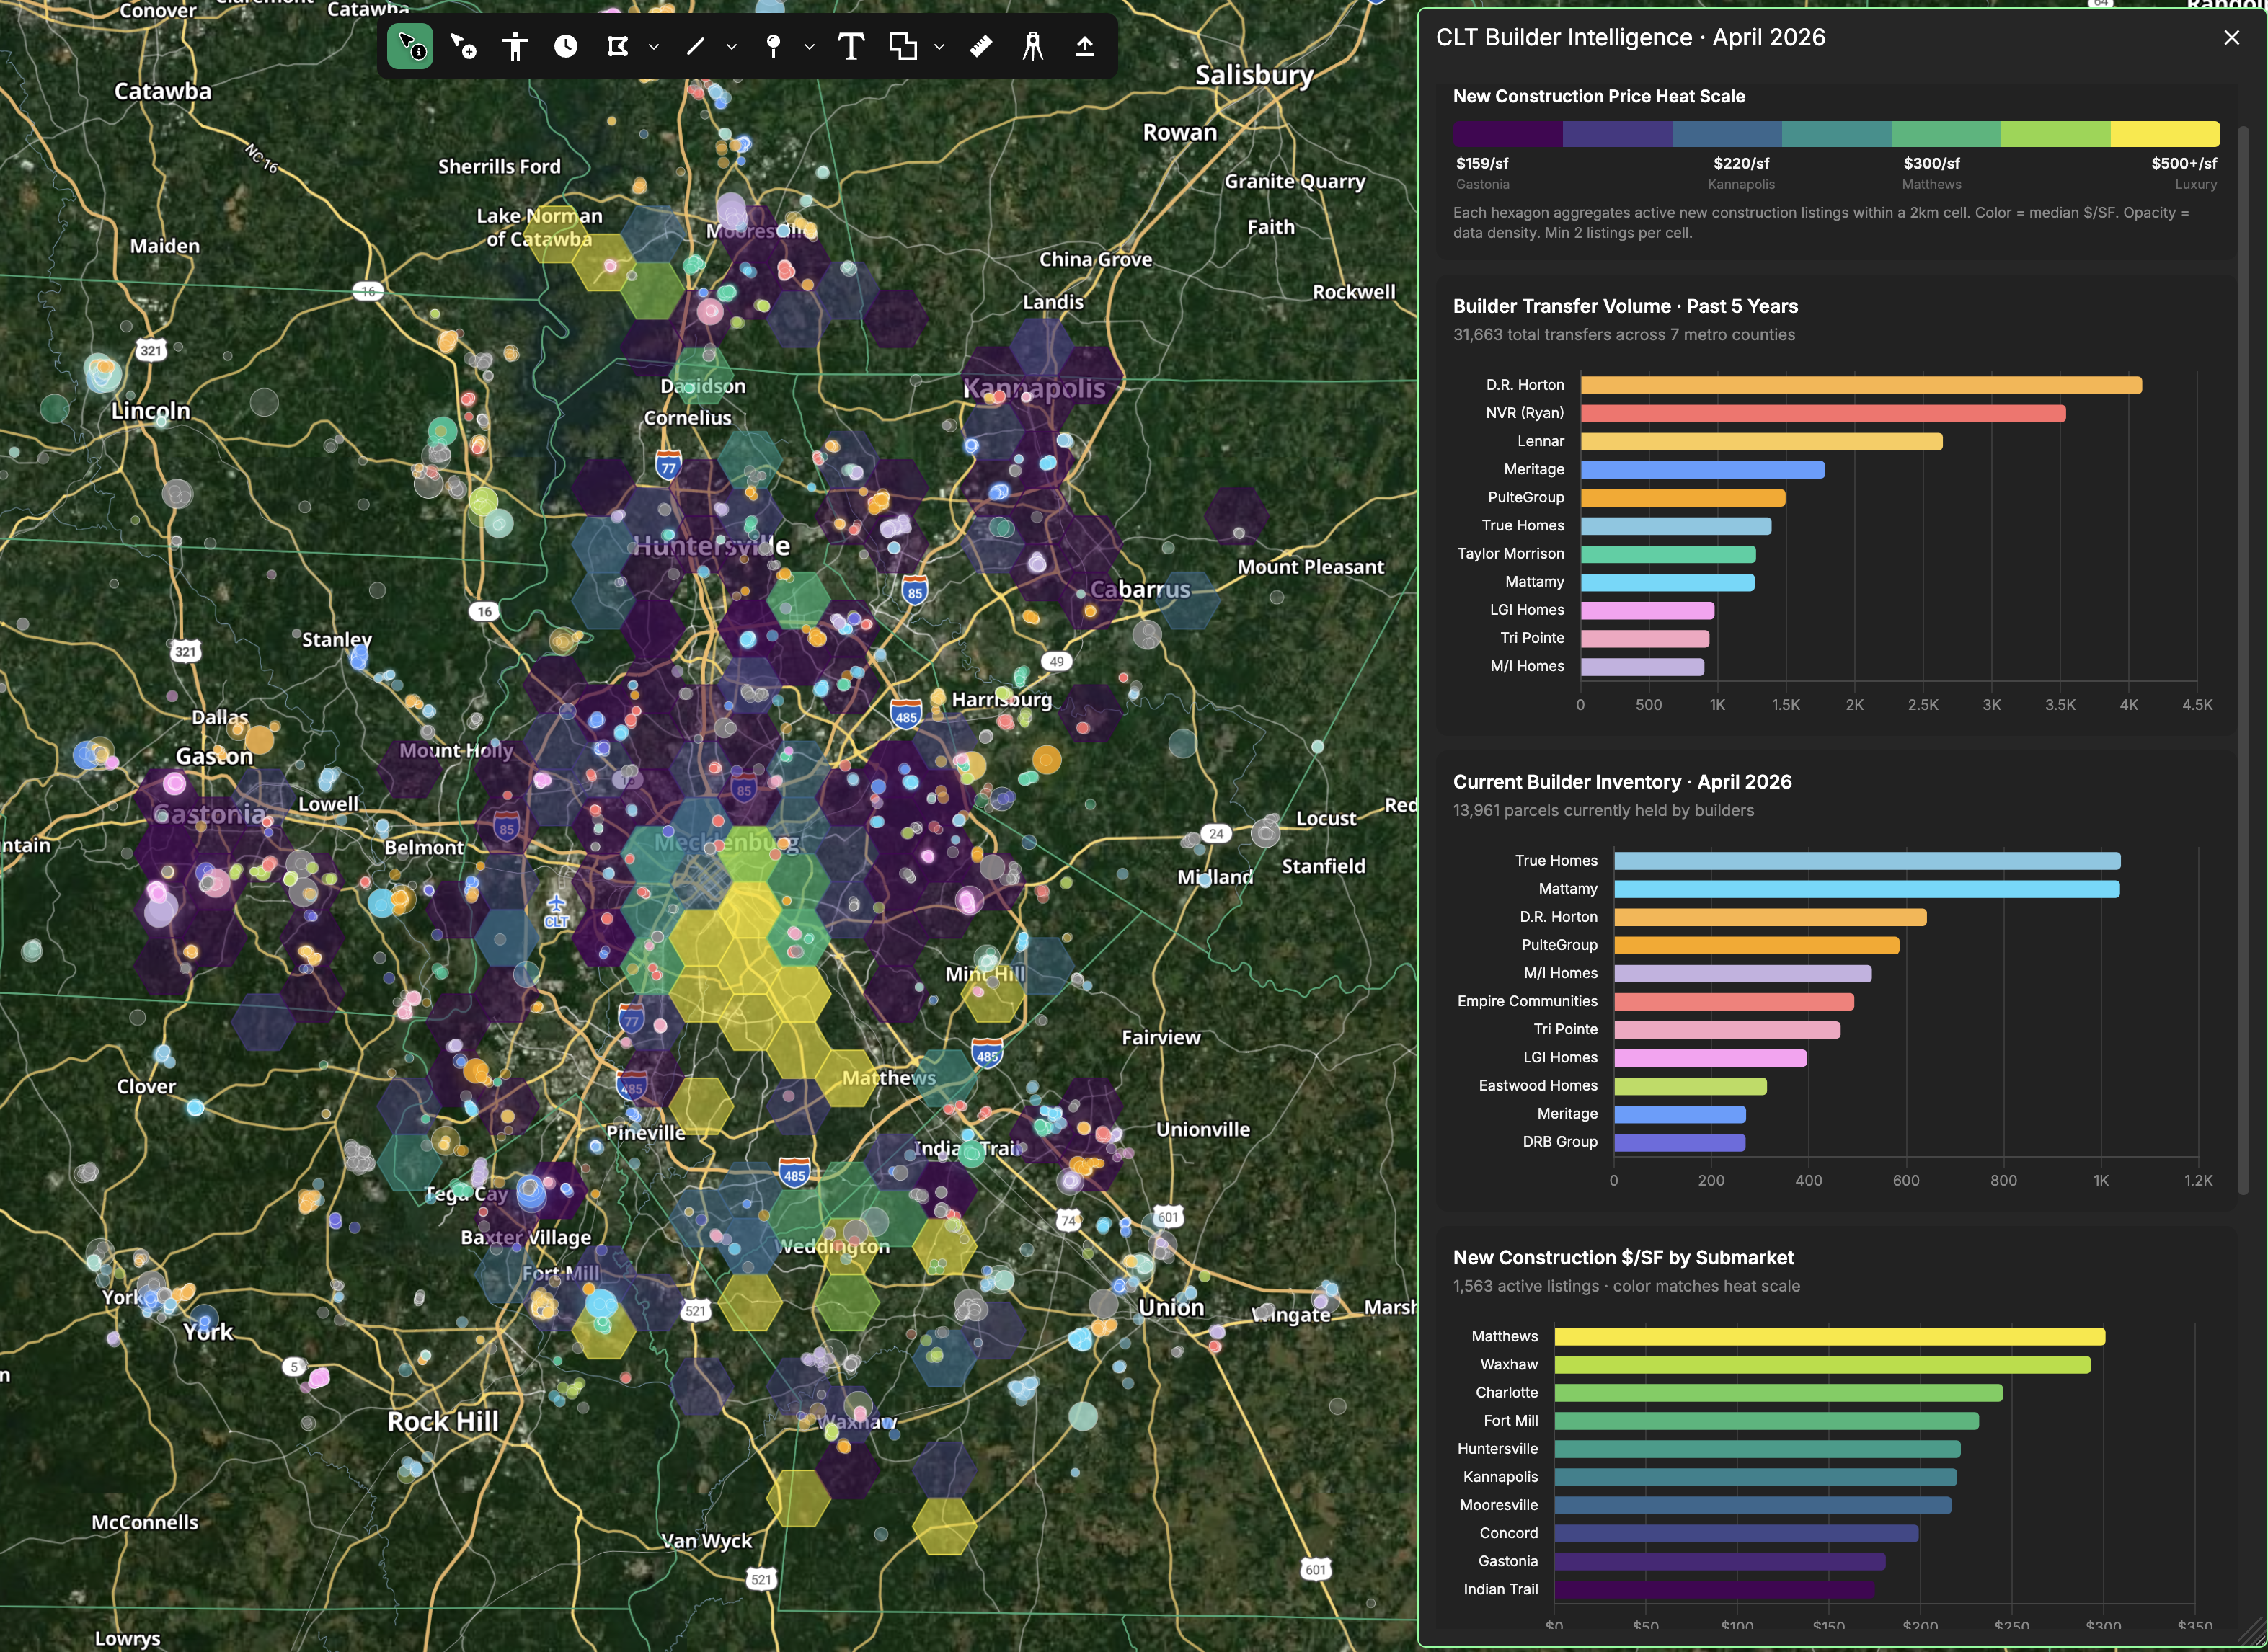
Task: Click the 'Salisbury' map label
Action: [1254, 75]
